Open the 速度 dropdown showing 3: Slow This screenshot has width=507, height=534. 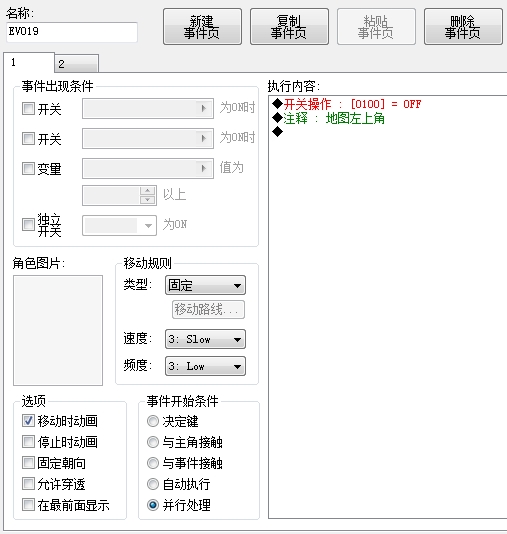[x=205, y=339]
